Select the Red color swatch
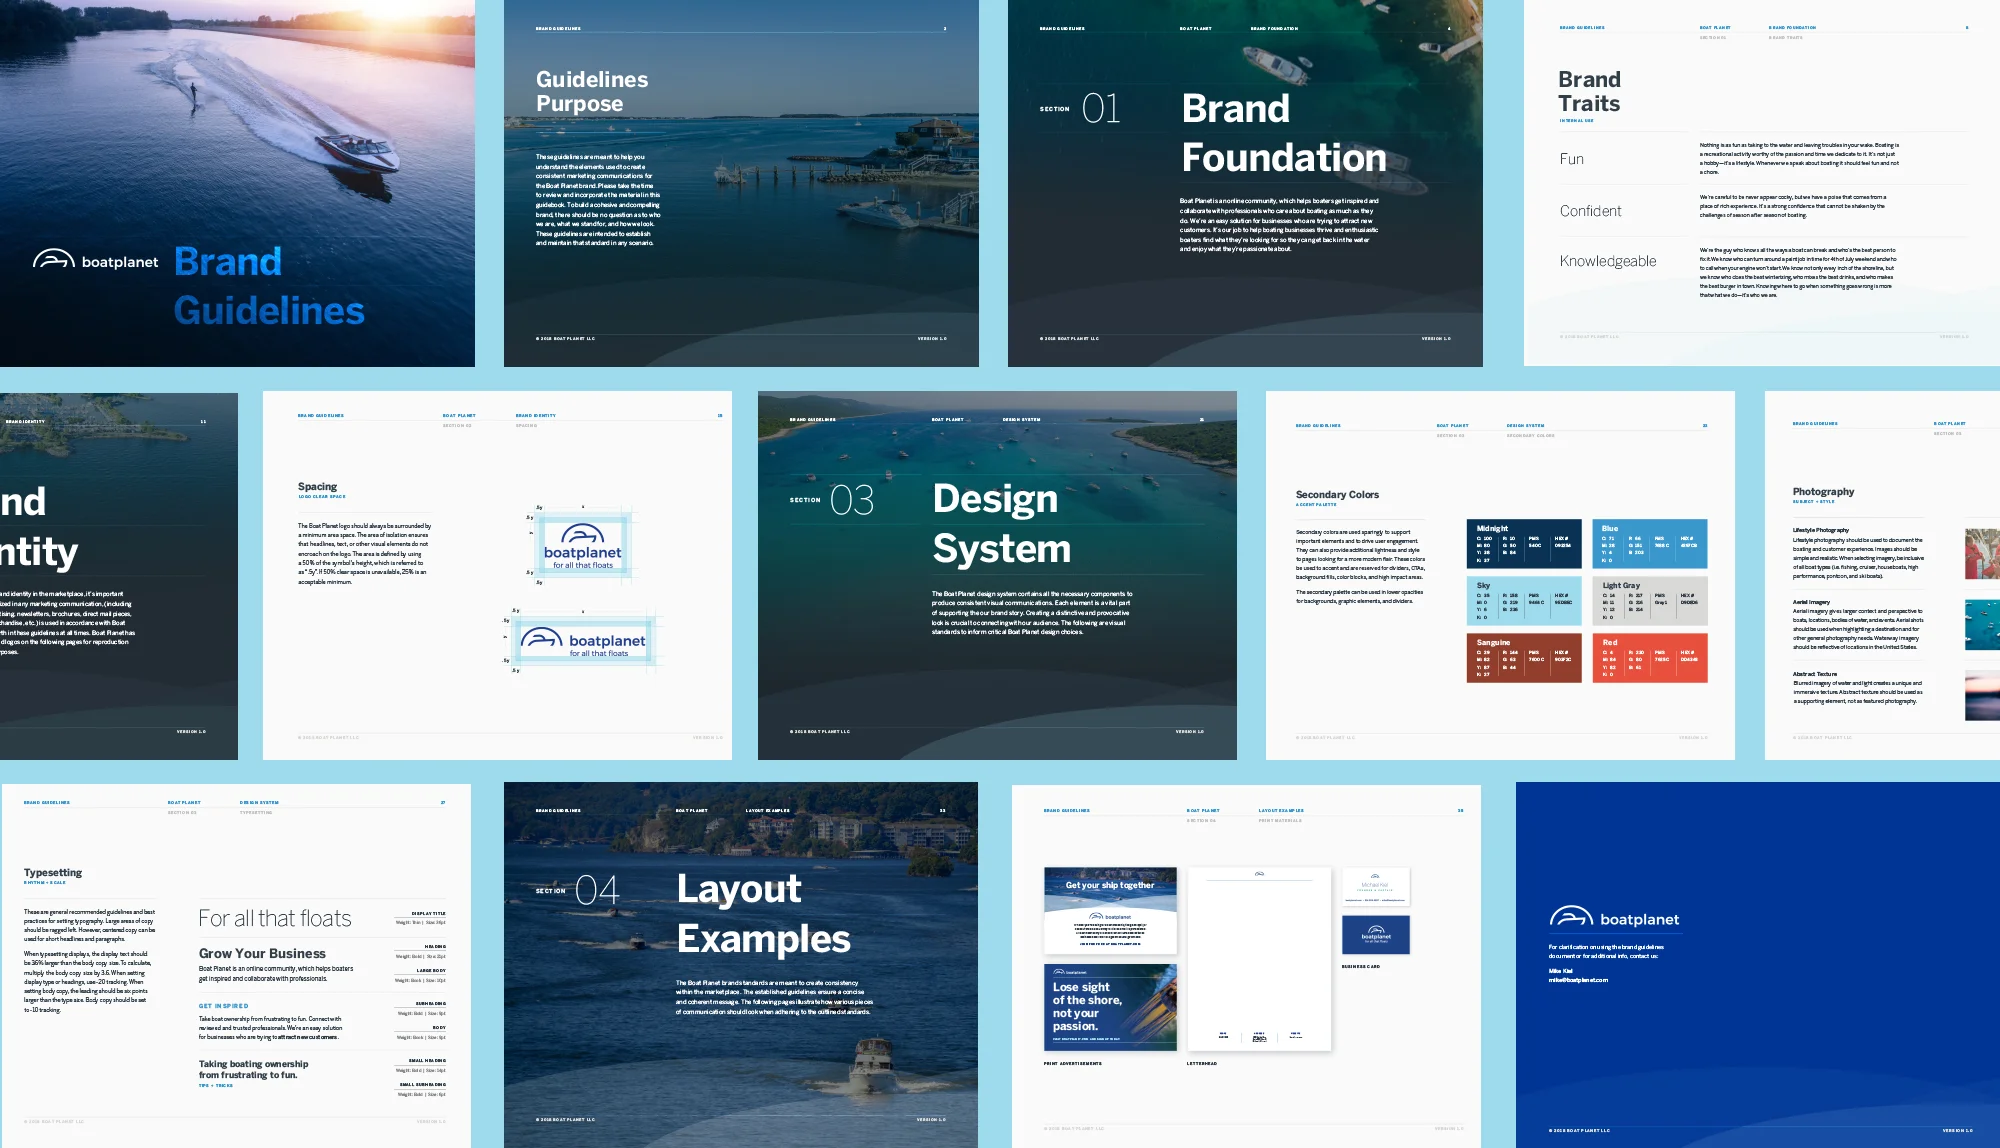2000x1148 pixels. 1650,658
